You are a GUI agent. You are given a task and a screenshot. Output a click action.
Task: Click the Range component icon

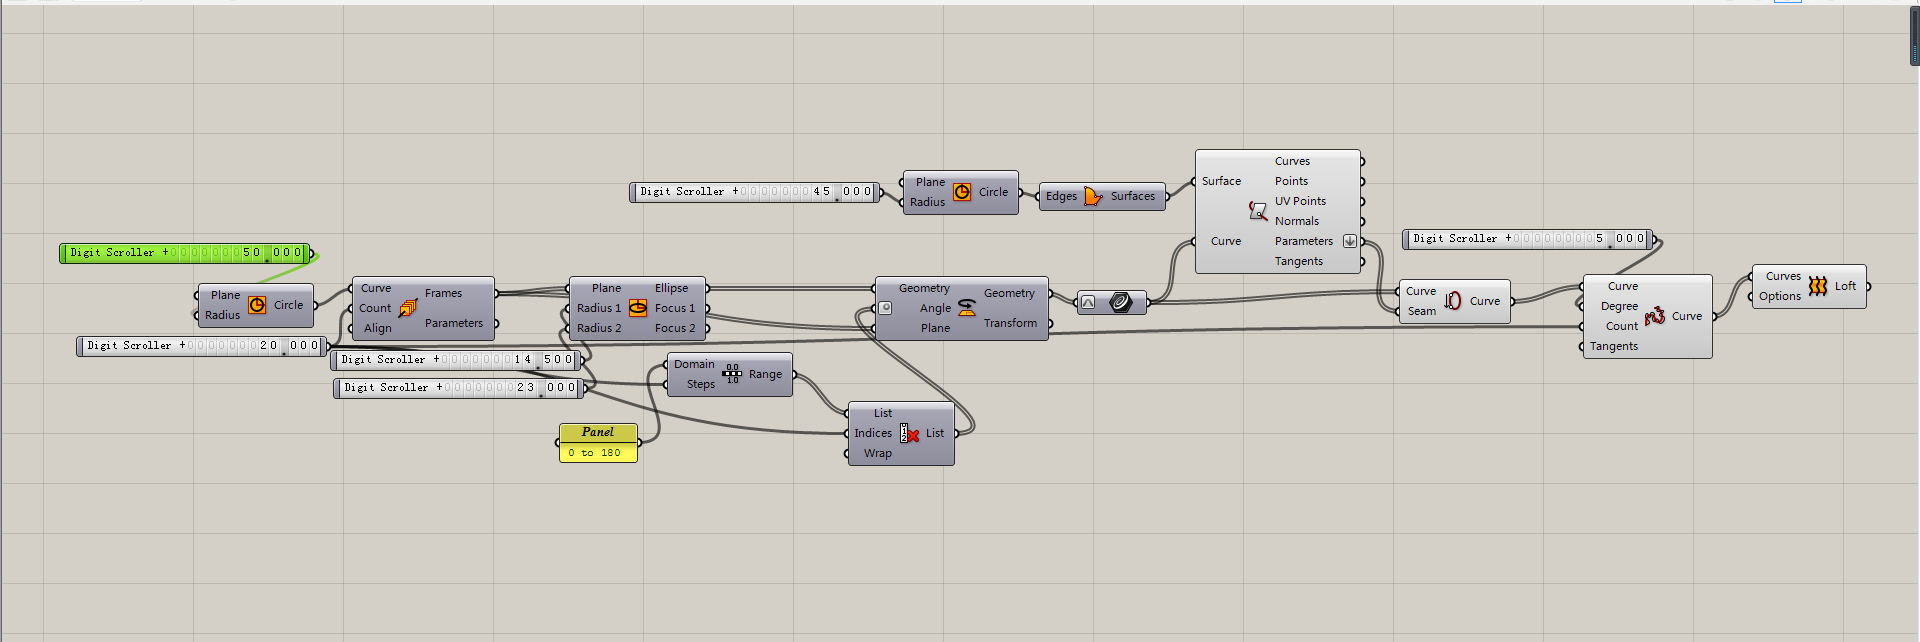(x=732, y=374)
